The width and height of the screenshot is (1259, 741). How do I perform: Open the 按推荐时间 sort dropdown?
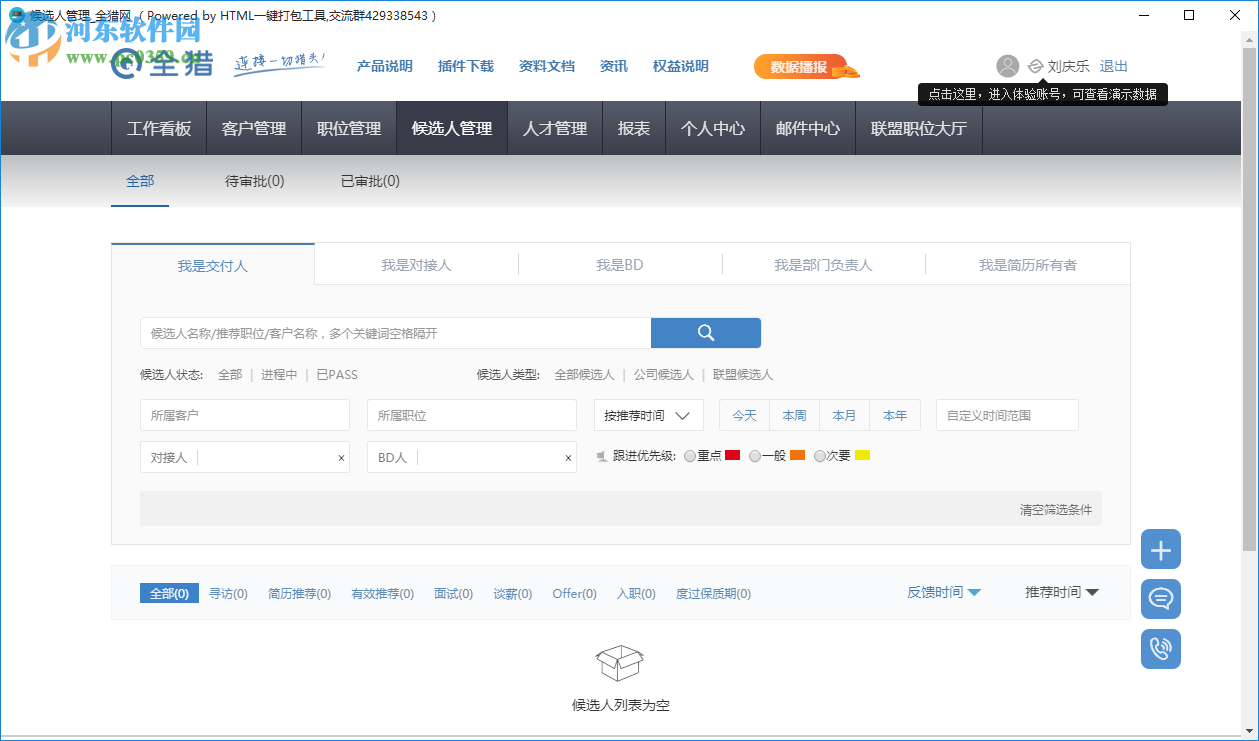pyautogui.click(x=648, y=414)
